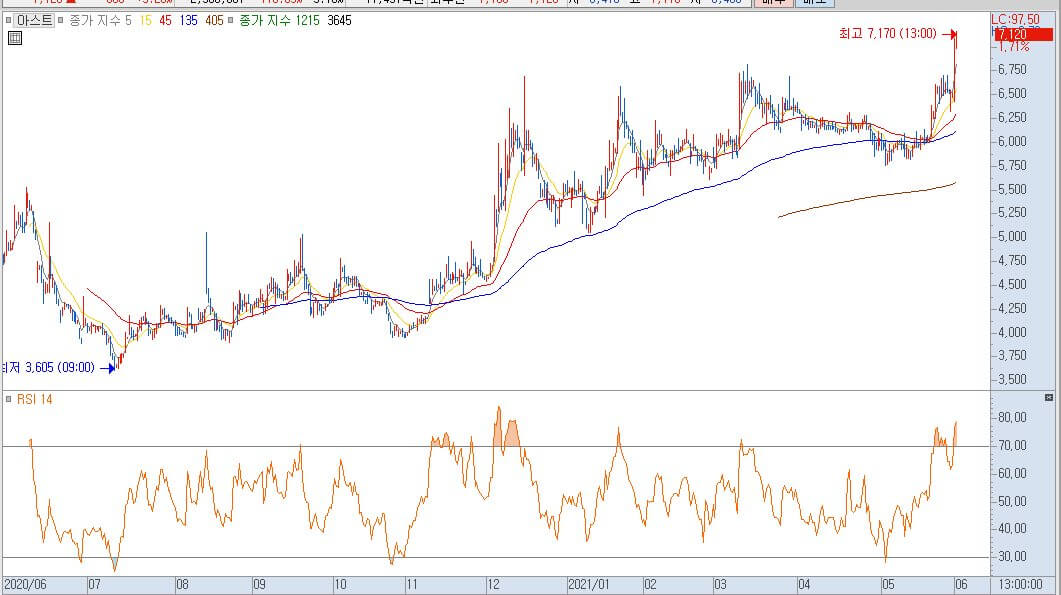Click the 06 month marker at axis end

(961, 584)
